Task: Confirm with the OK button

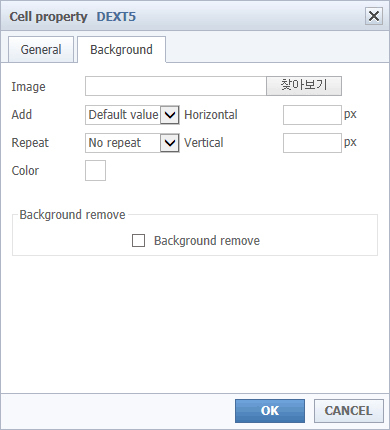Action: [270, 411]
